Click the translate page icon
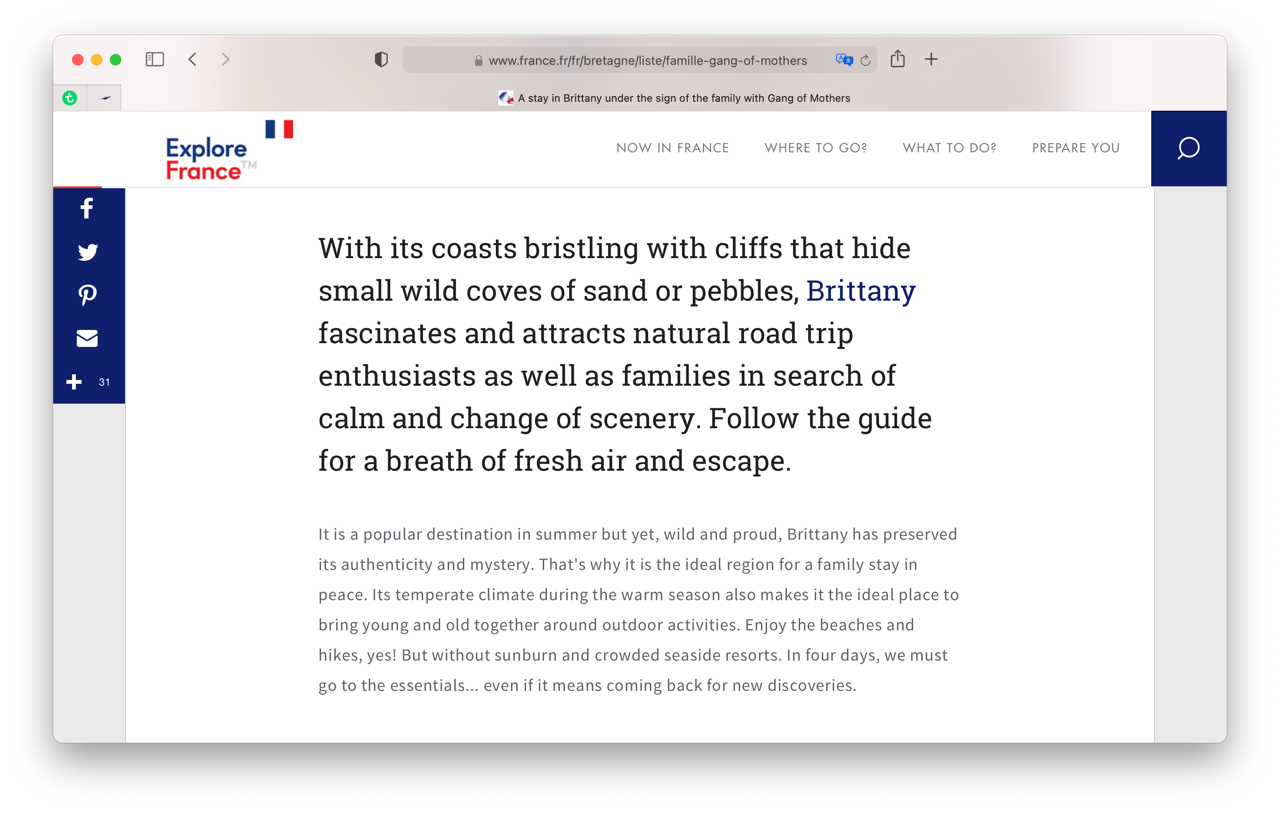The height and width of the screenshot is (813, 1280). (844, 60)
